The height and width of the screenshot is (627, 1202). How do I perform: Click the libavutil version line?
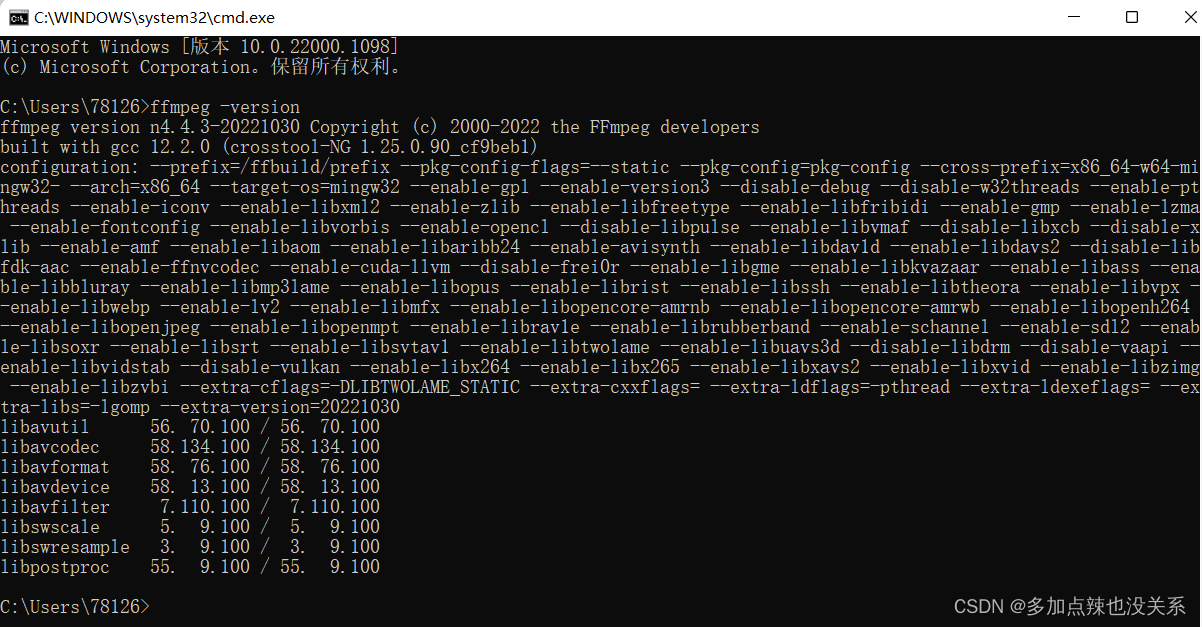[x=190, y=426]
